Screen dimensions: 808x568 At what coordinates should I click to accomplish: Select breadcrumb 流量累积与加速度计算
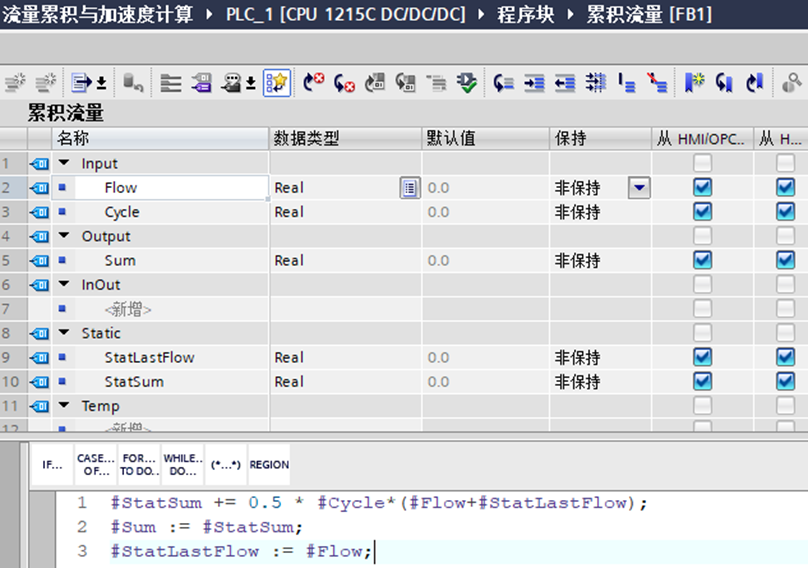click(x=98, y=14)
